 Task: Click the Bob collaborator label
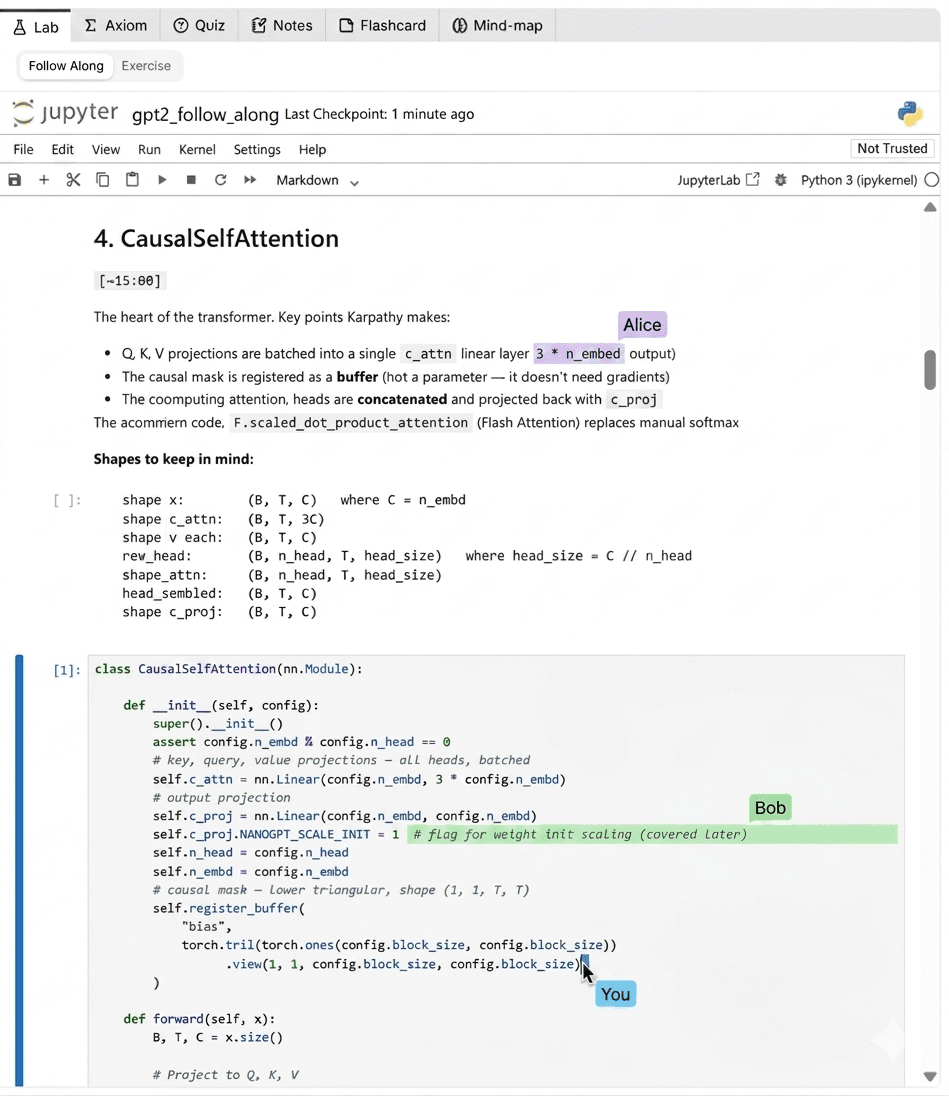tap(770, 808)
